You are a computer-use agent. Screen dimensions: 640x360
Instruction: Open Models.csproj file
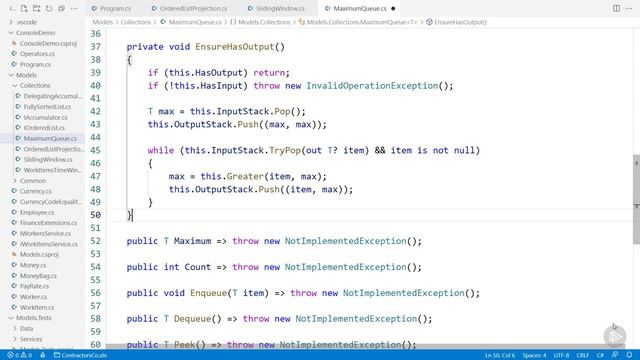pyautogui.click(x=39, y=255)
